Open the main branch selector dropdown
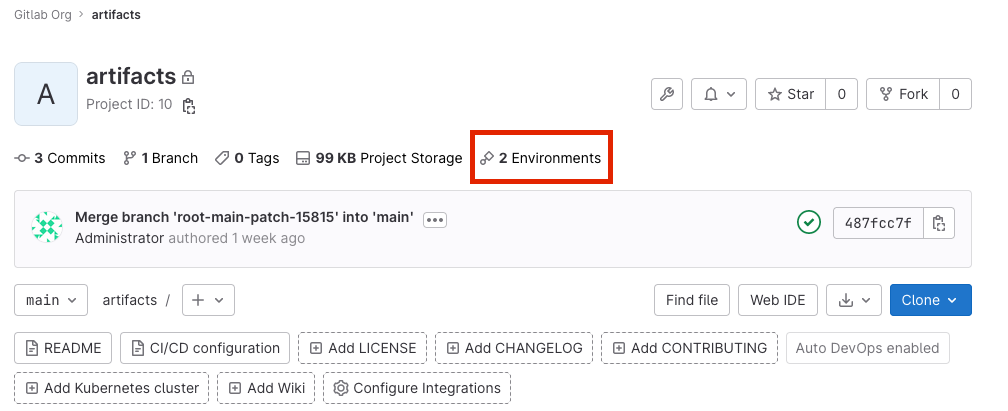Viewport: 1008px width, 411px height. 51,300
